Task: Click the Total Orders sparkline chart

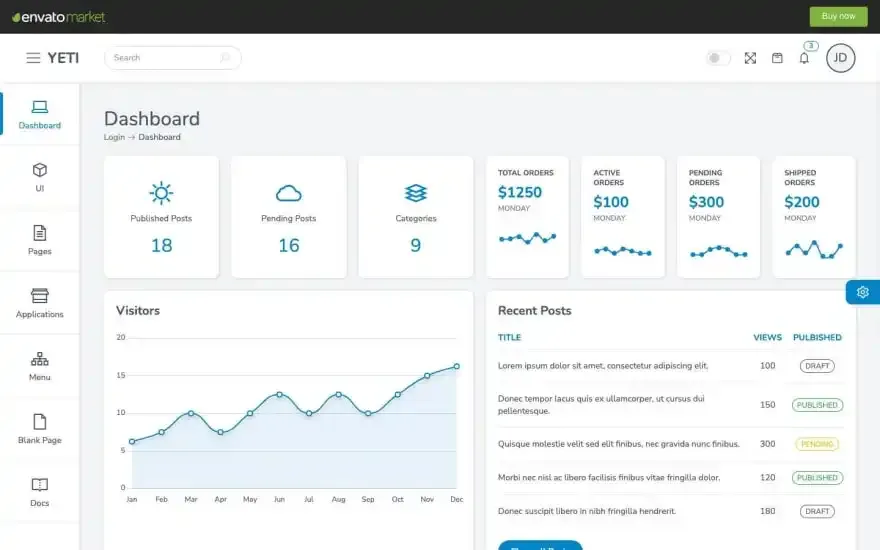Action: coord(528,238)
